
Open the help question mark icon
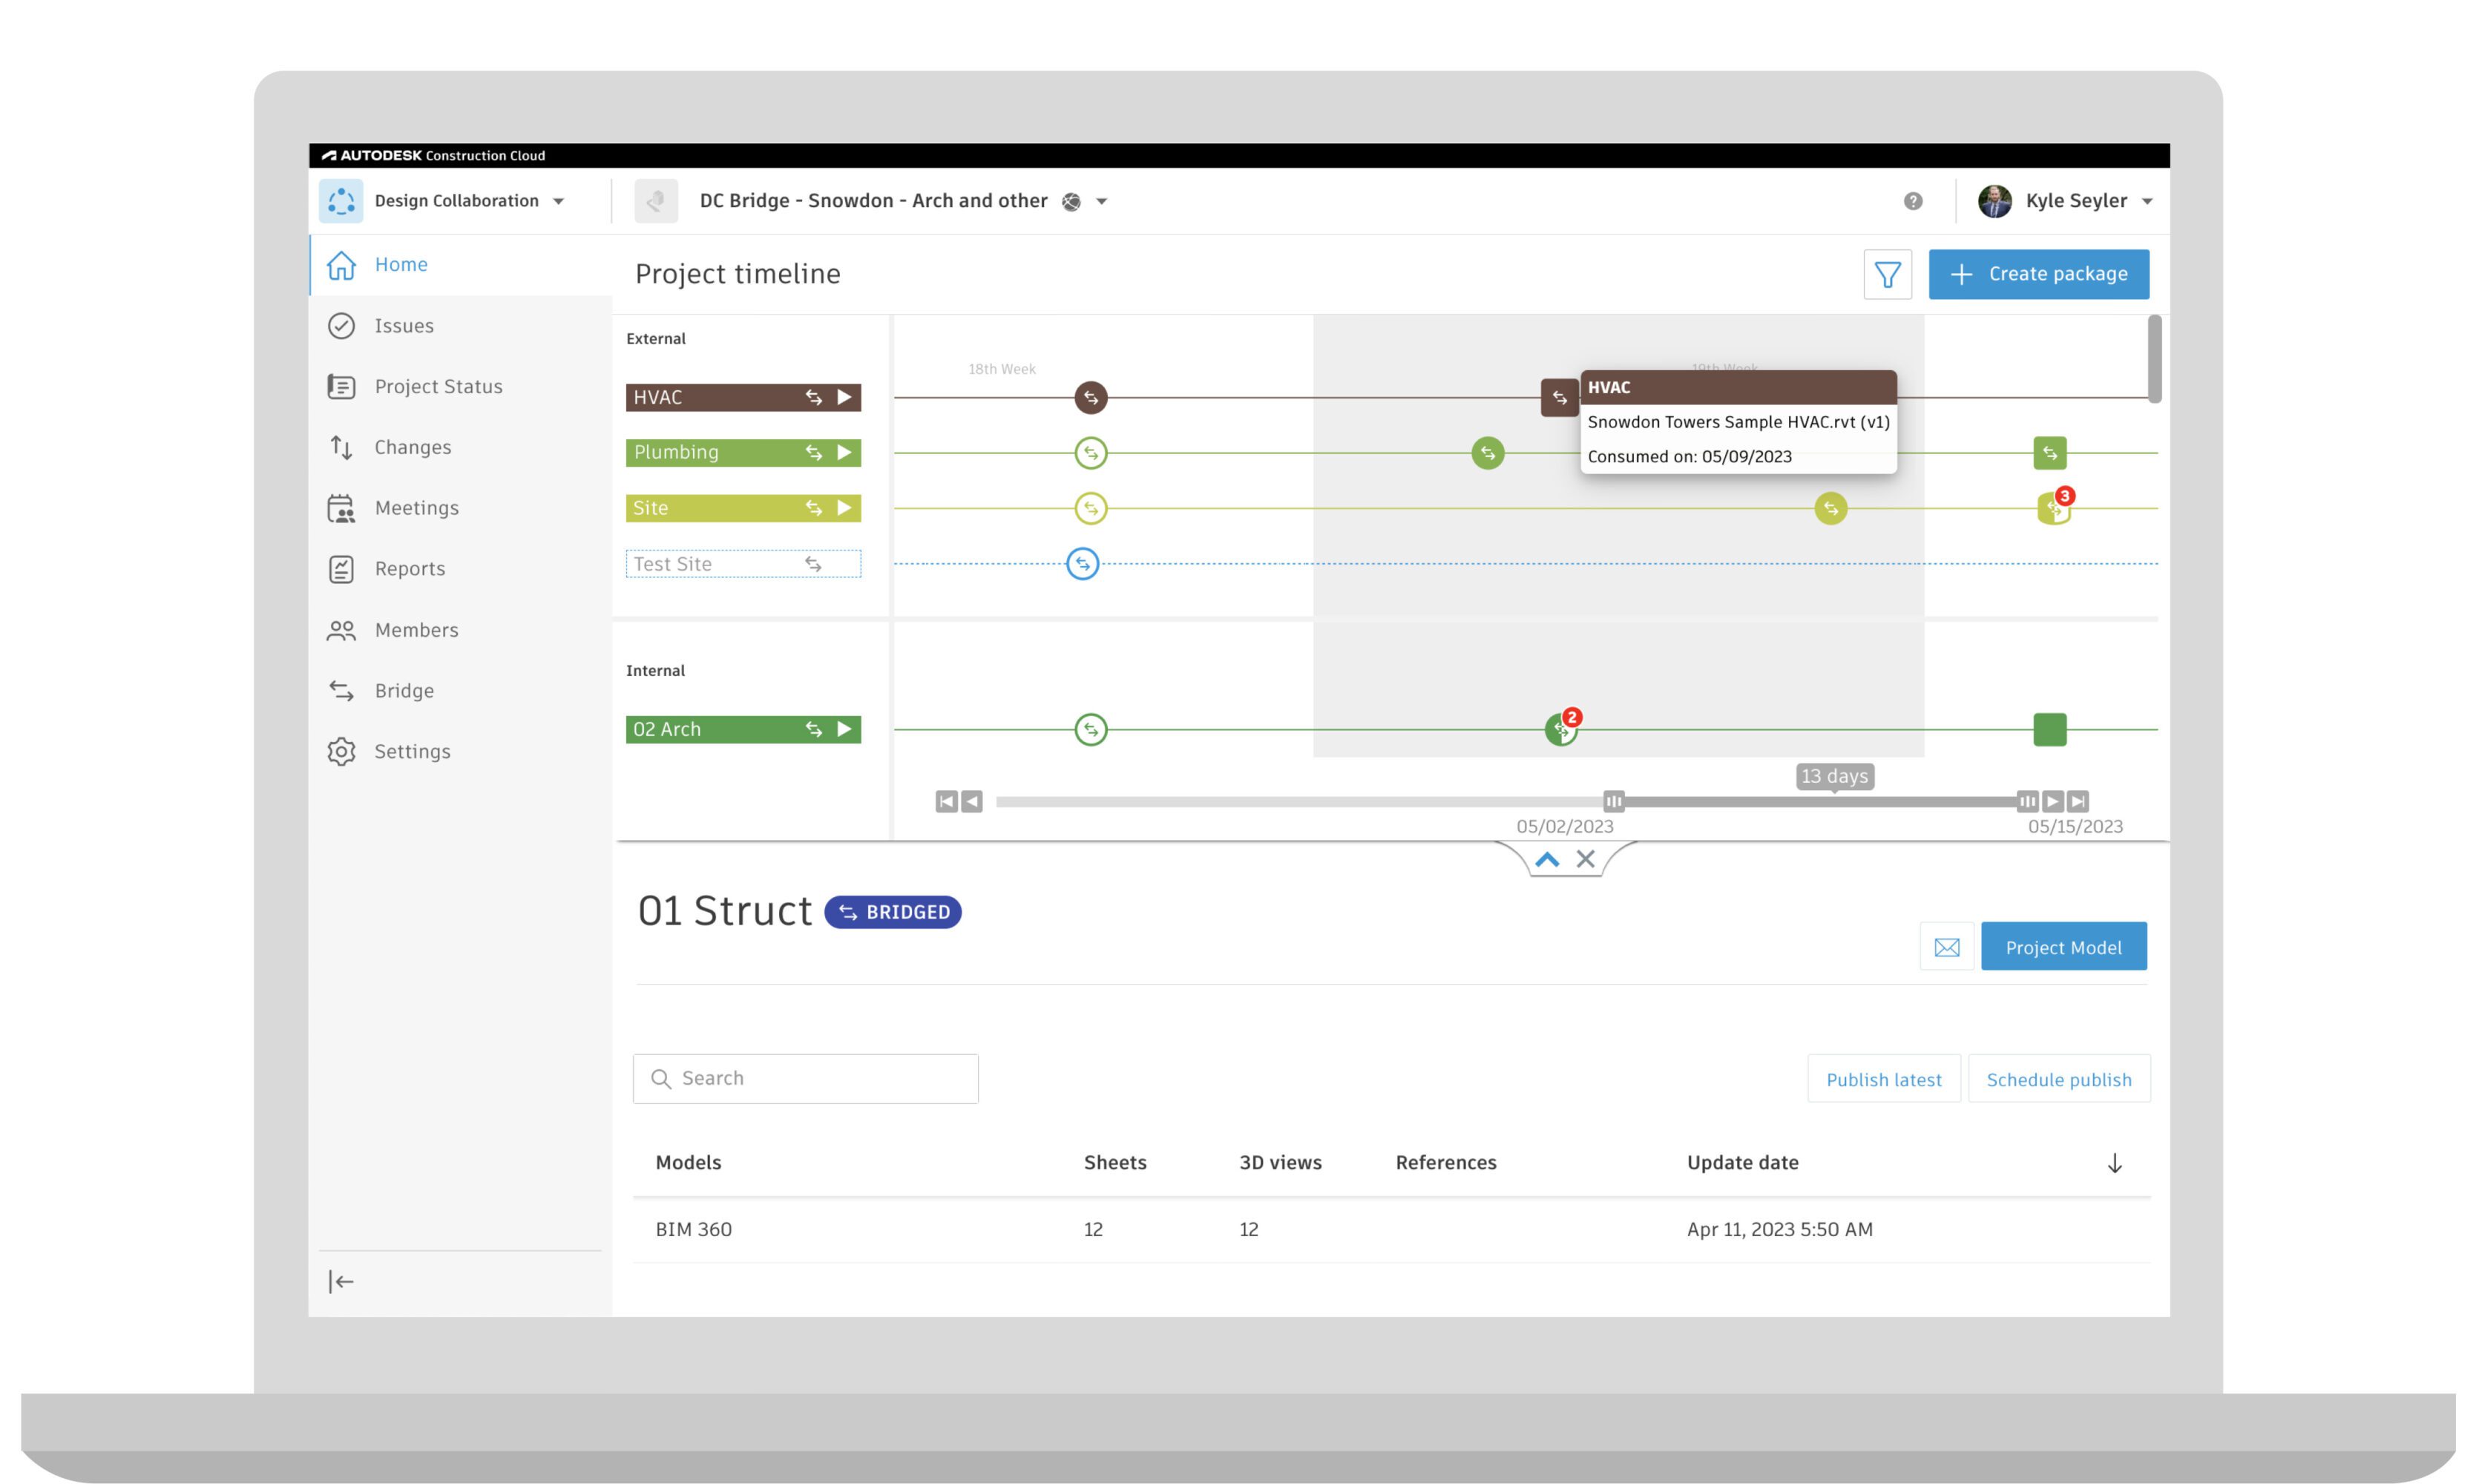(1912, 200)
